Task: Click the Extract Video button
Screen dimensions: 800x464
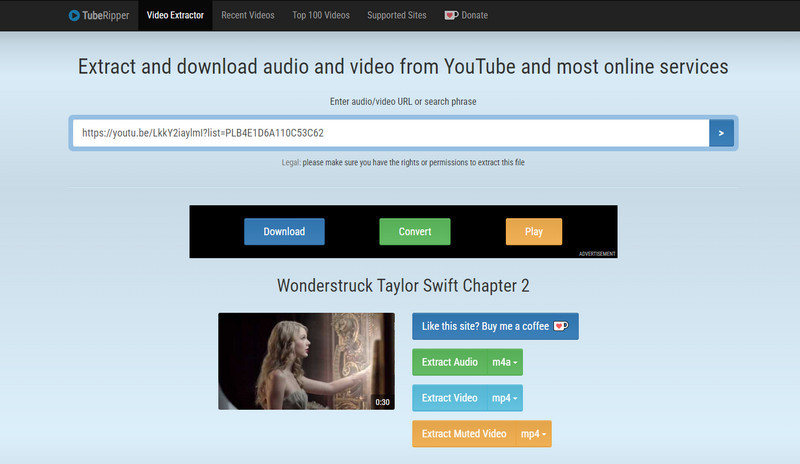Action: [449, 398]
